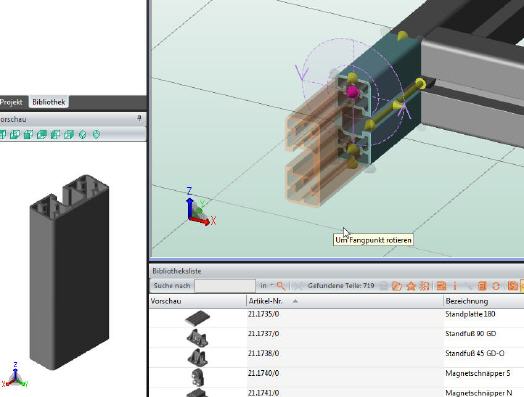Image resolution: width=524 pixels, height=397 pixels.
Task: Click the orange magnifier search icon
Action: [x=281, y=286]
